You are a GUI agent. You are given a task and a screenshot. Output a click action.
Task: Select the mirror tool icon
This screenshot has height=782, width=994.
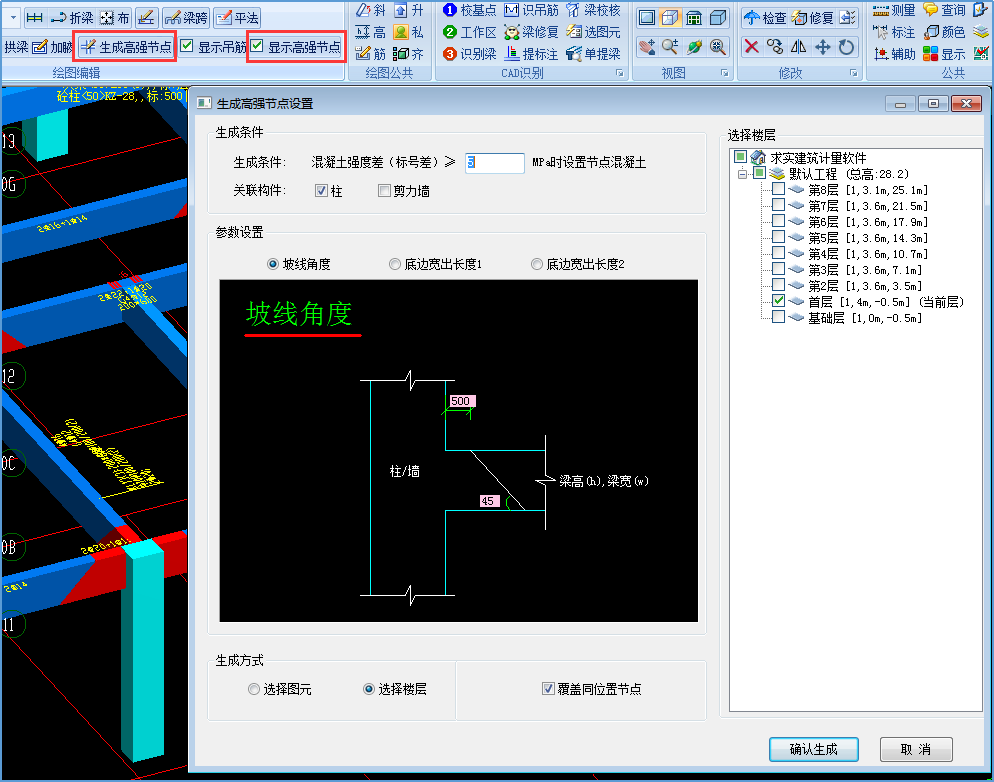click(799, 47)
